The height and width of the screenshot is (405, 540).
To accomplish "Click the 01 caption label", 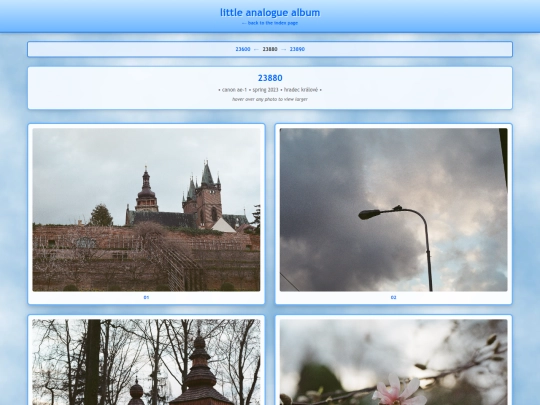I will pyautogui.click(x=146, y=298).
